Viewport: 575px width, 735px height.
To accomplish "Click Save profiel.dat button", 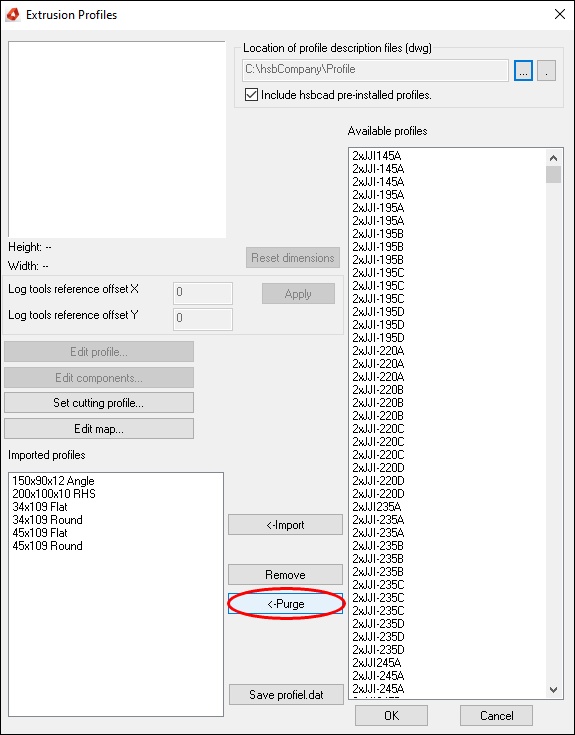I will tap(286, 695).
